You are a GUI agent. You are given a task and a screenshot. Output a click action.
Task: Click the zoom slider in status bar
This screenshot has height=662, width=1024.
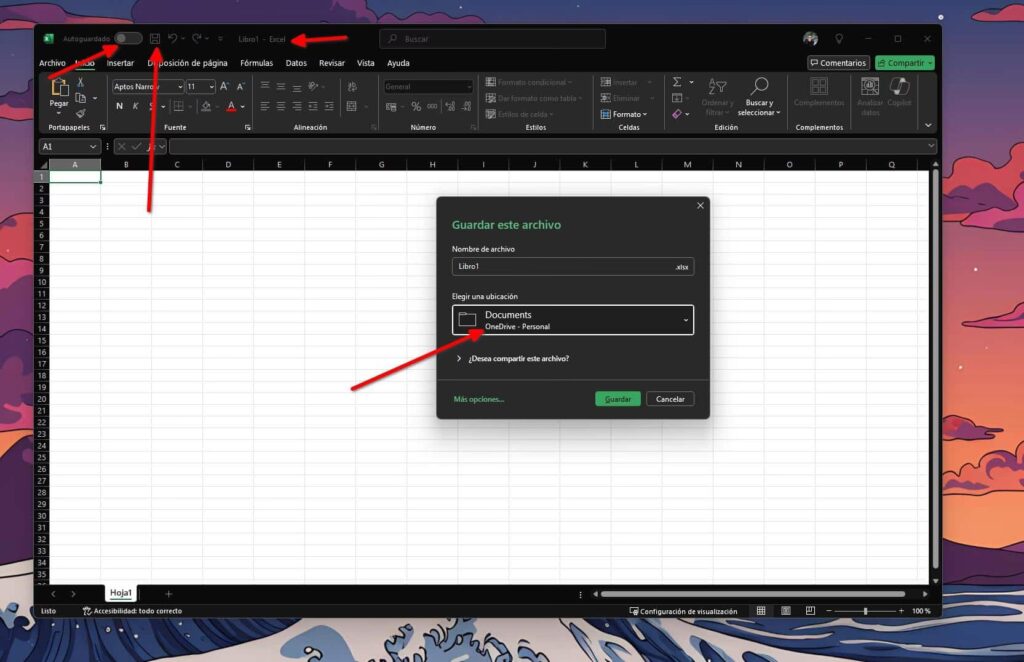(865, 611)
